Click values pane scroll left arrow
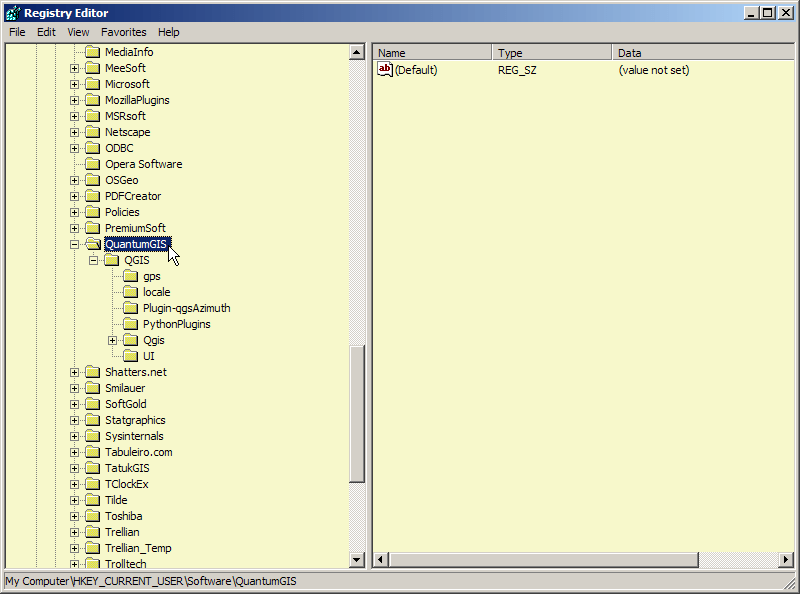 [x=380, y=560]
